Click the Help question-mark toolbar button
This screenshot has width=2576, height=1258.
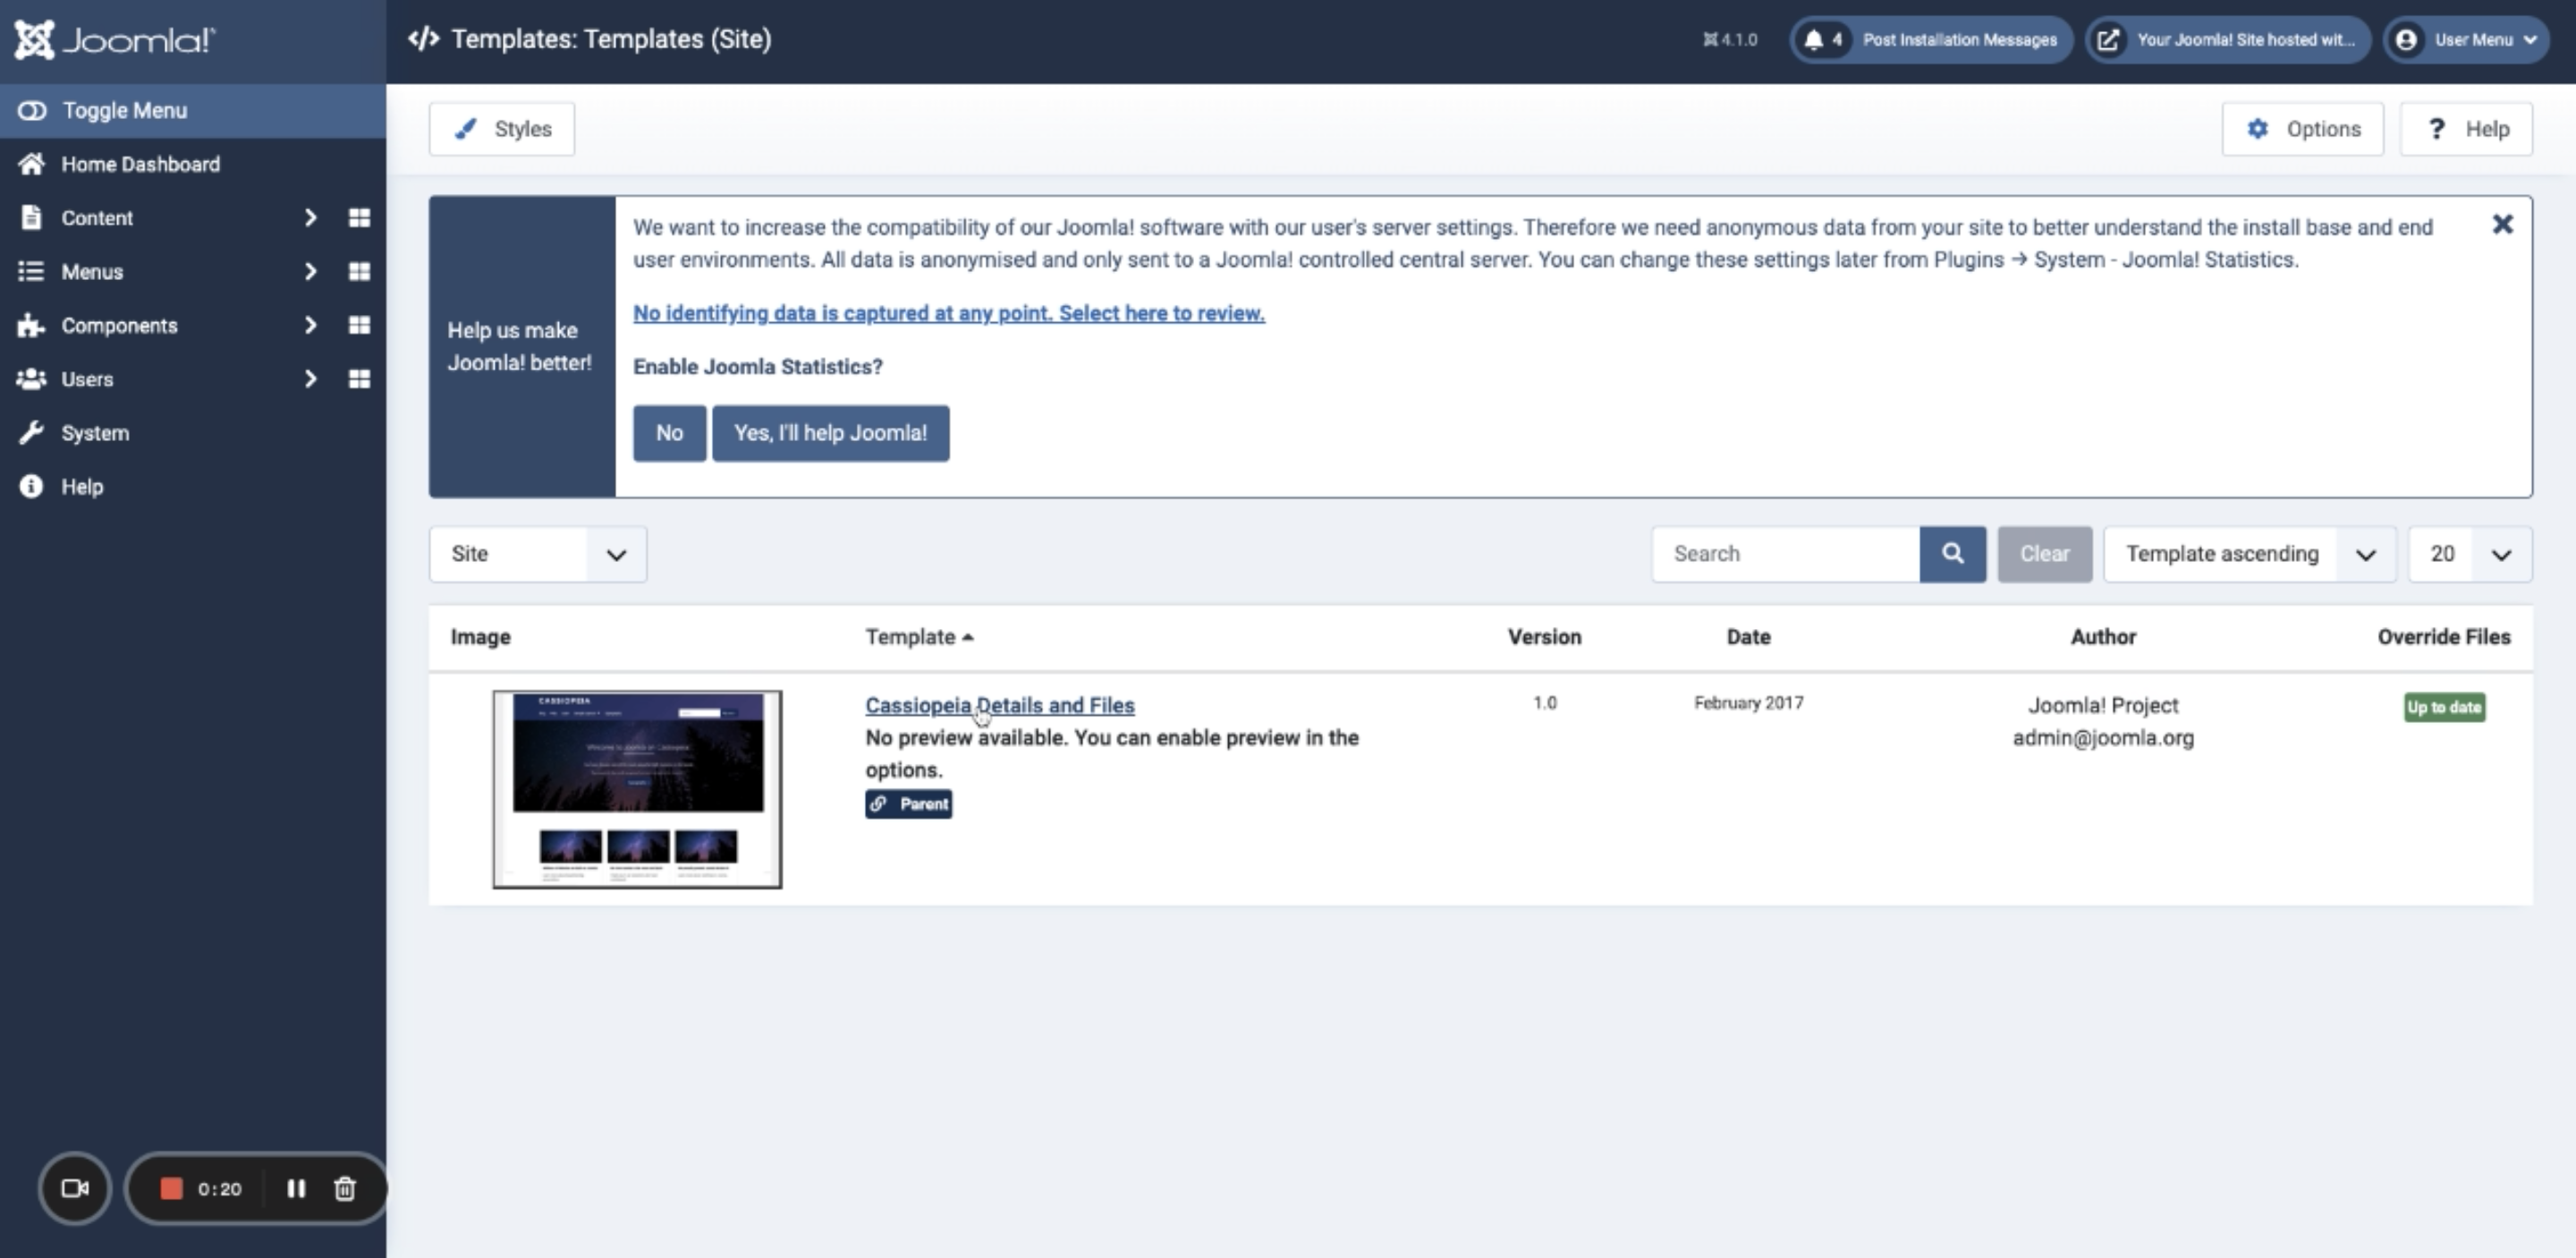2466,129
